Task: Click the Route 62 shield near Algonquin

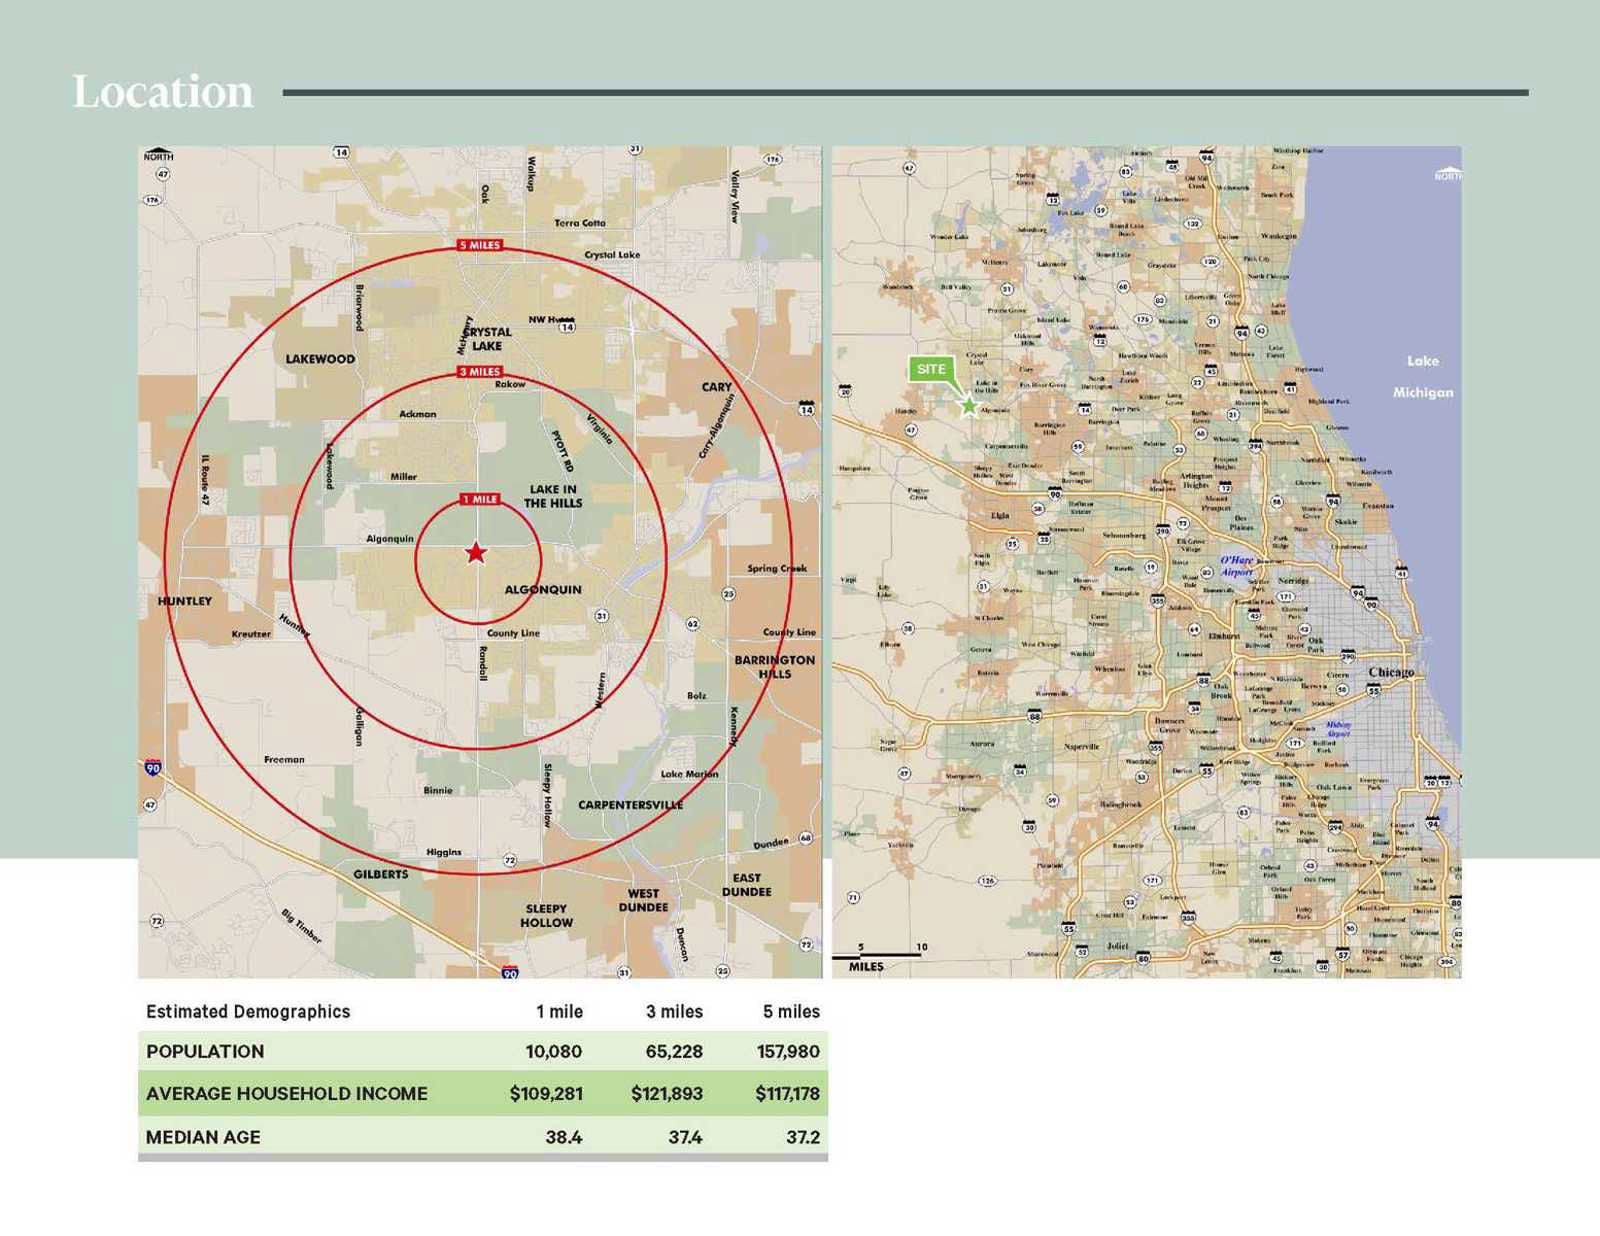Action: point(692,623)
